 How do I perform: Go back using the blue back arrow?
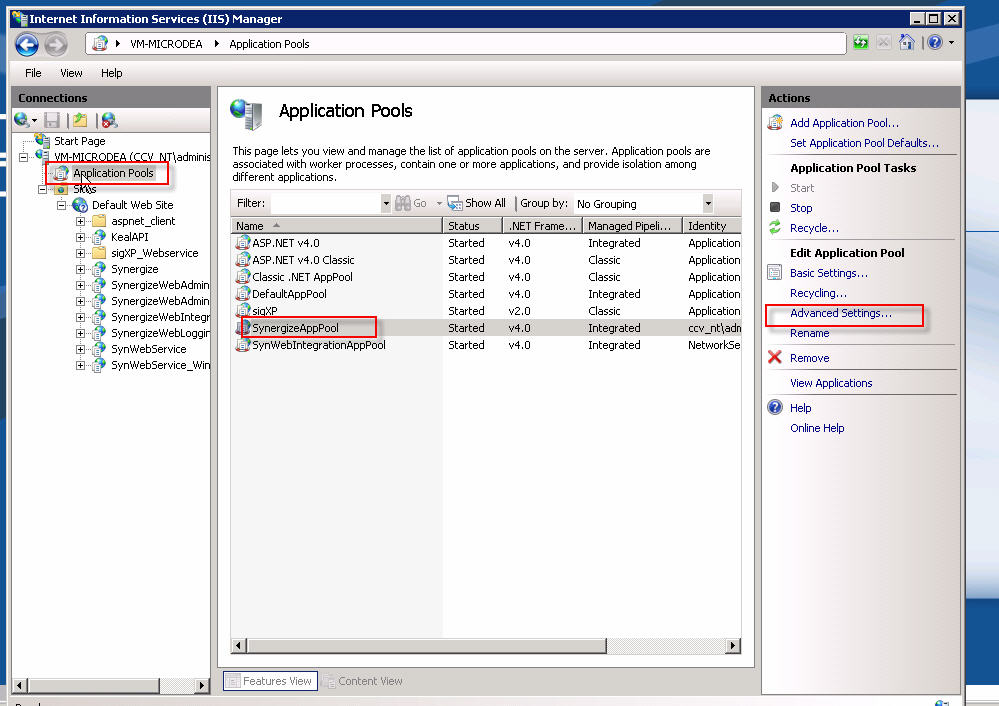click(27, 44)
